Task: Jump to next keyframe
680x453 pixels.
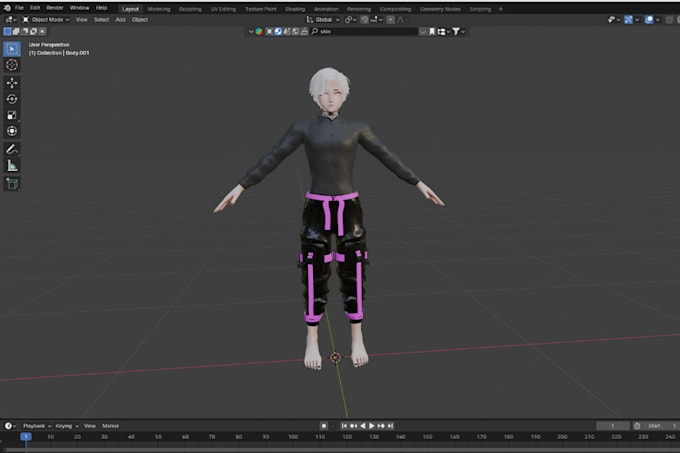Action: click(381, 426)
